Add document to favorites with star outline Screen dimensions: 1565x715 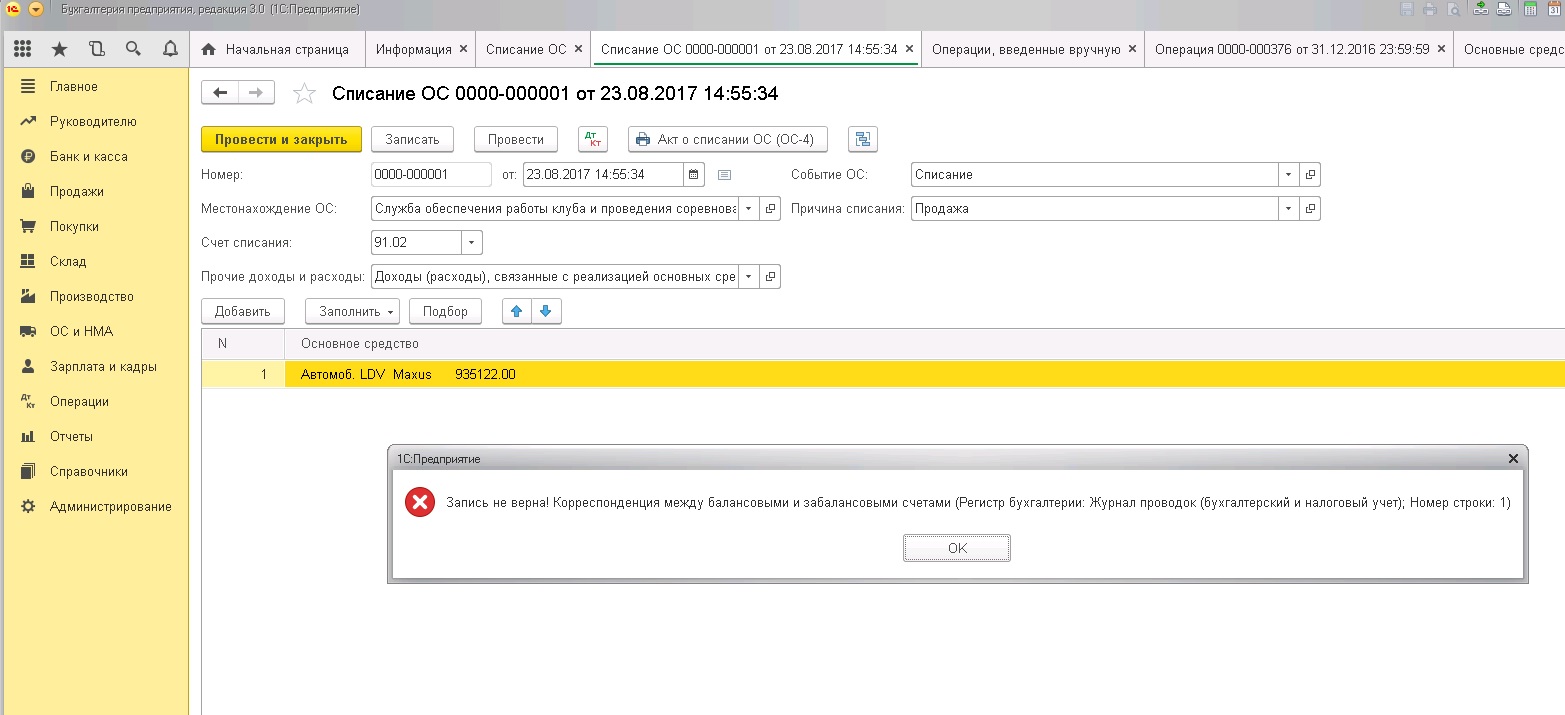tap(304, 94)
